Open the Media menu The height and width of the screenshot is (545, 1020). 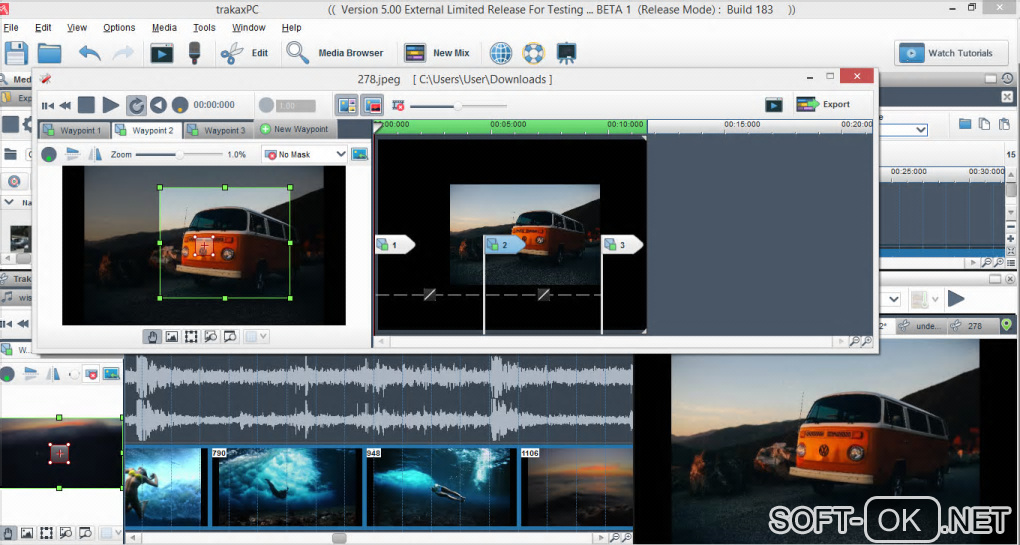click(164, 28)
